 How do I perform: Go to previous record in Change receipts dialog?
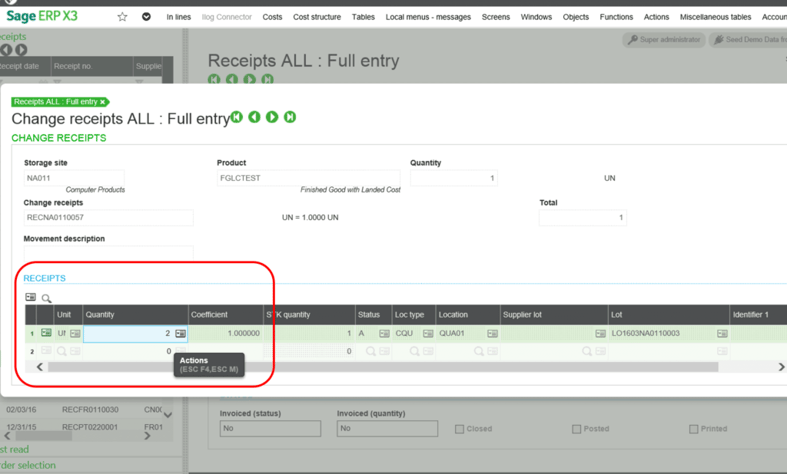click(254, 117)
